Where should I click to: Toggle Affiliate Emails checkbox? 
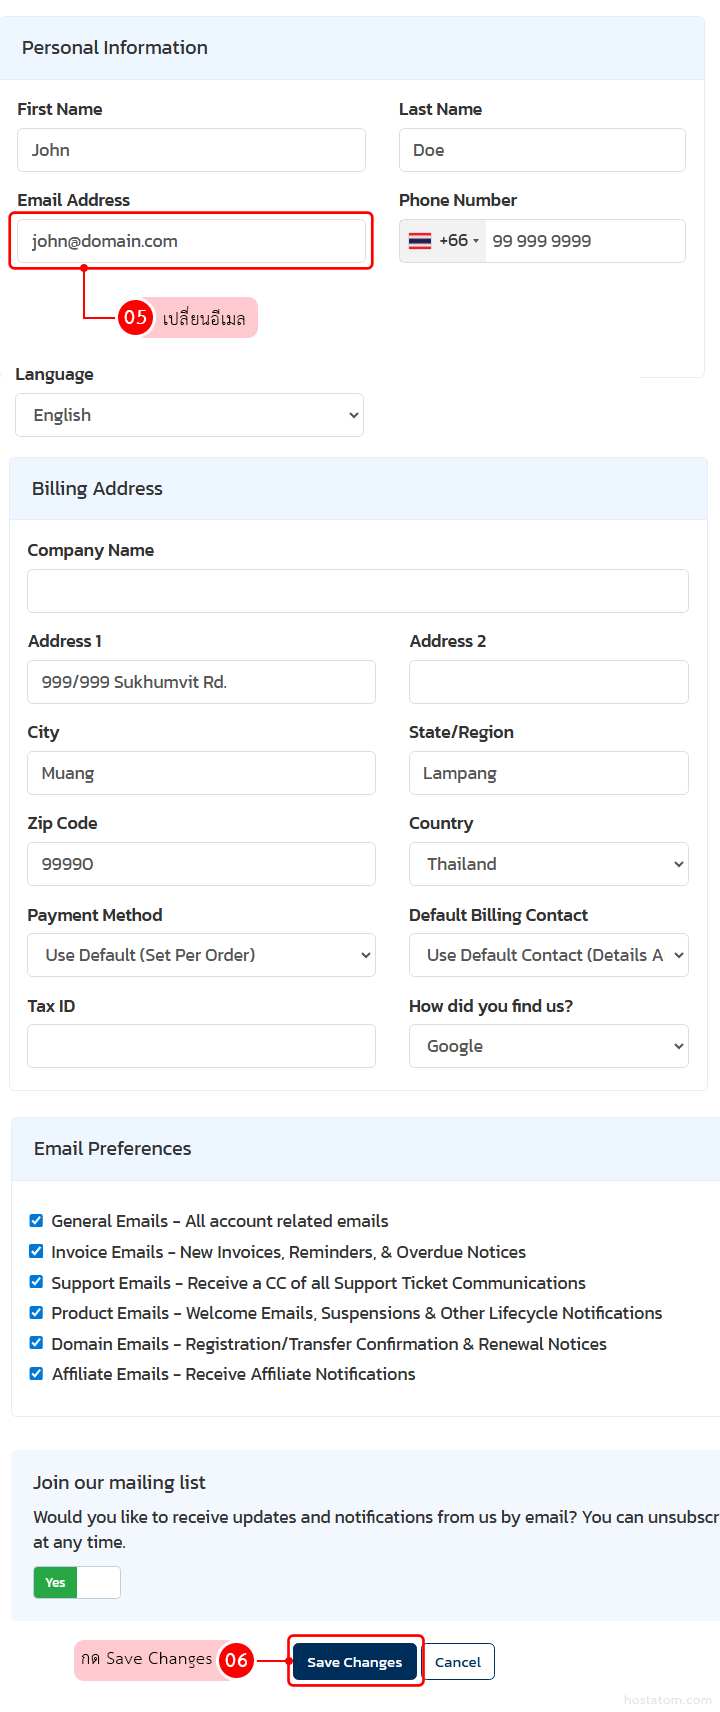(x=36, y=1373)
